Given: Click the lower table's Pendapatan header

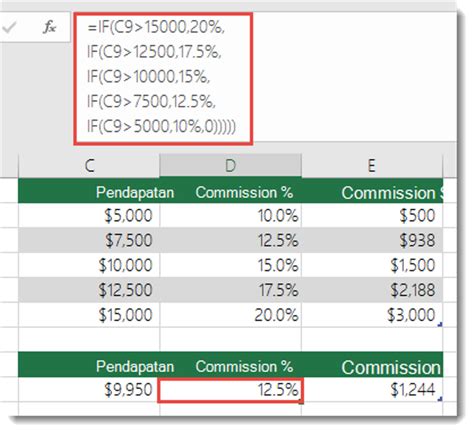Looking at the screenshot, I should [x=135, y=366].
